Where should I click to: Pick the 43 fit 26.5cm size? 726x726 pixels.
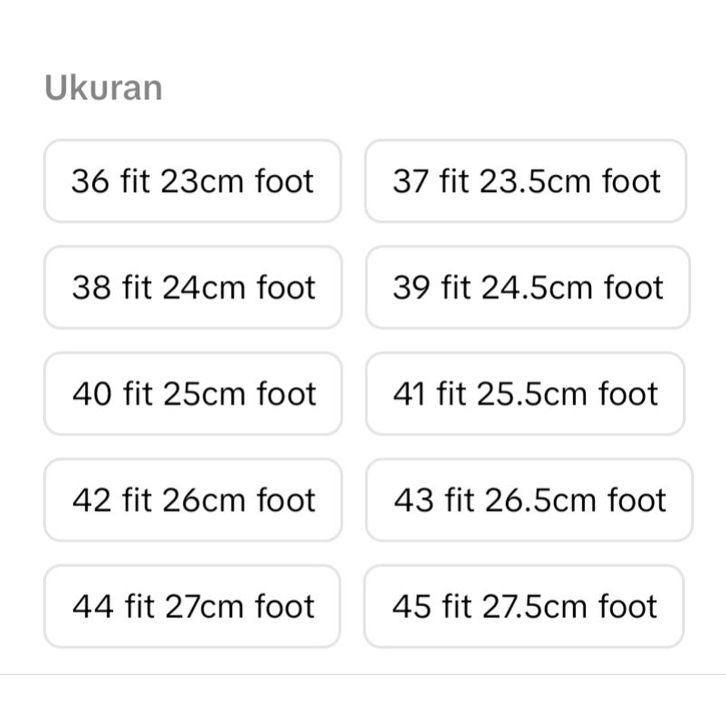pyautogui.click(x=529, y=499)
